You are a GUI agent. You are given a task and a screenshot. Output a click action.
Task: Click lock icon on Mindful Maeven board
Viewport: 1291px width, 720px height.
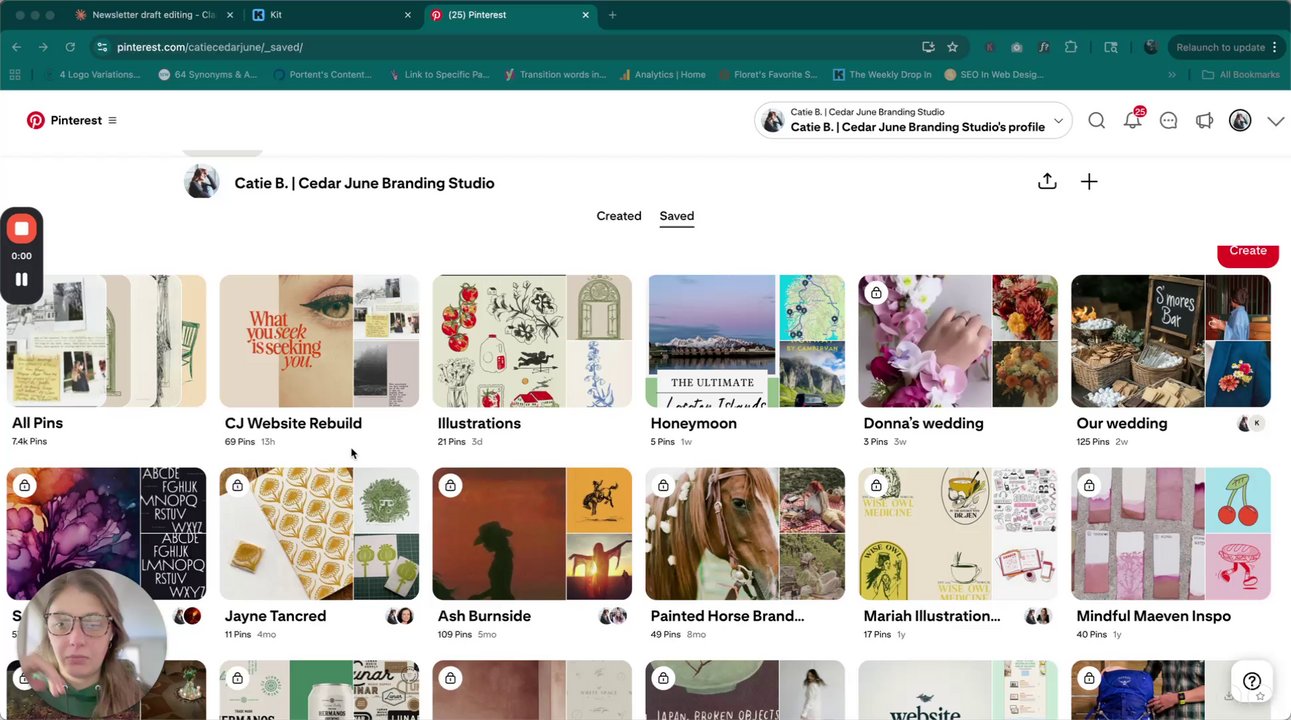(x=1089, y=486)
